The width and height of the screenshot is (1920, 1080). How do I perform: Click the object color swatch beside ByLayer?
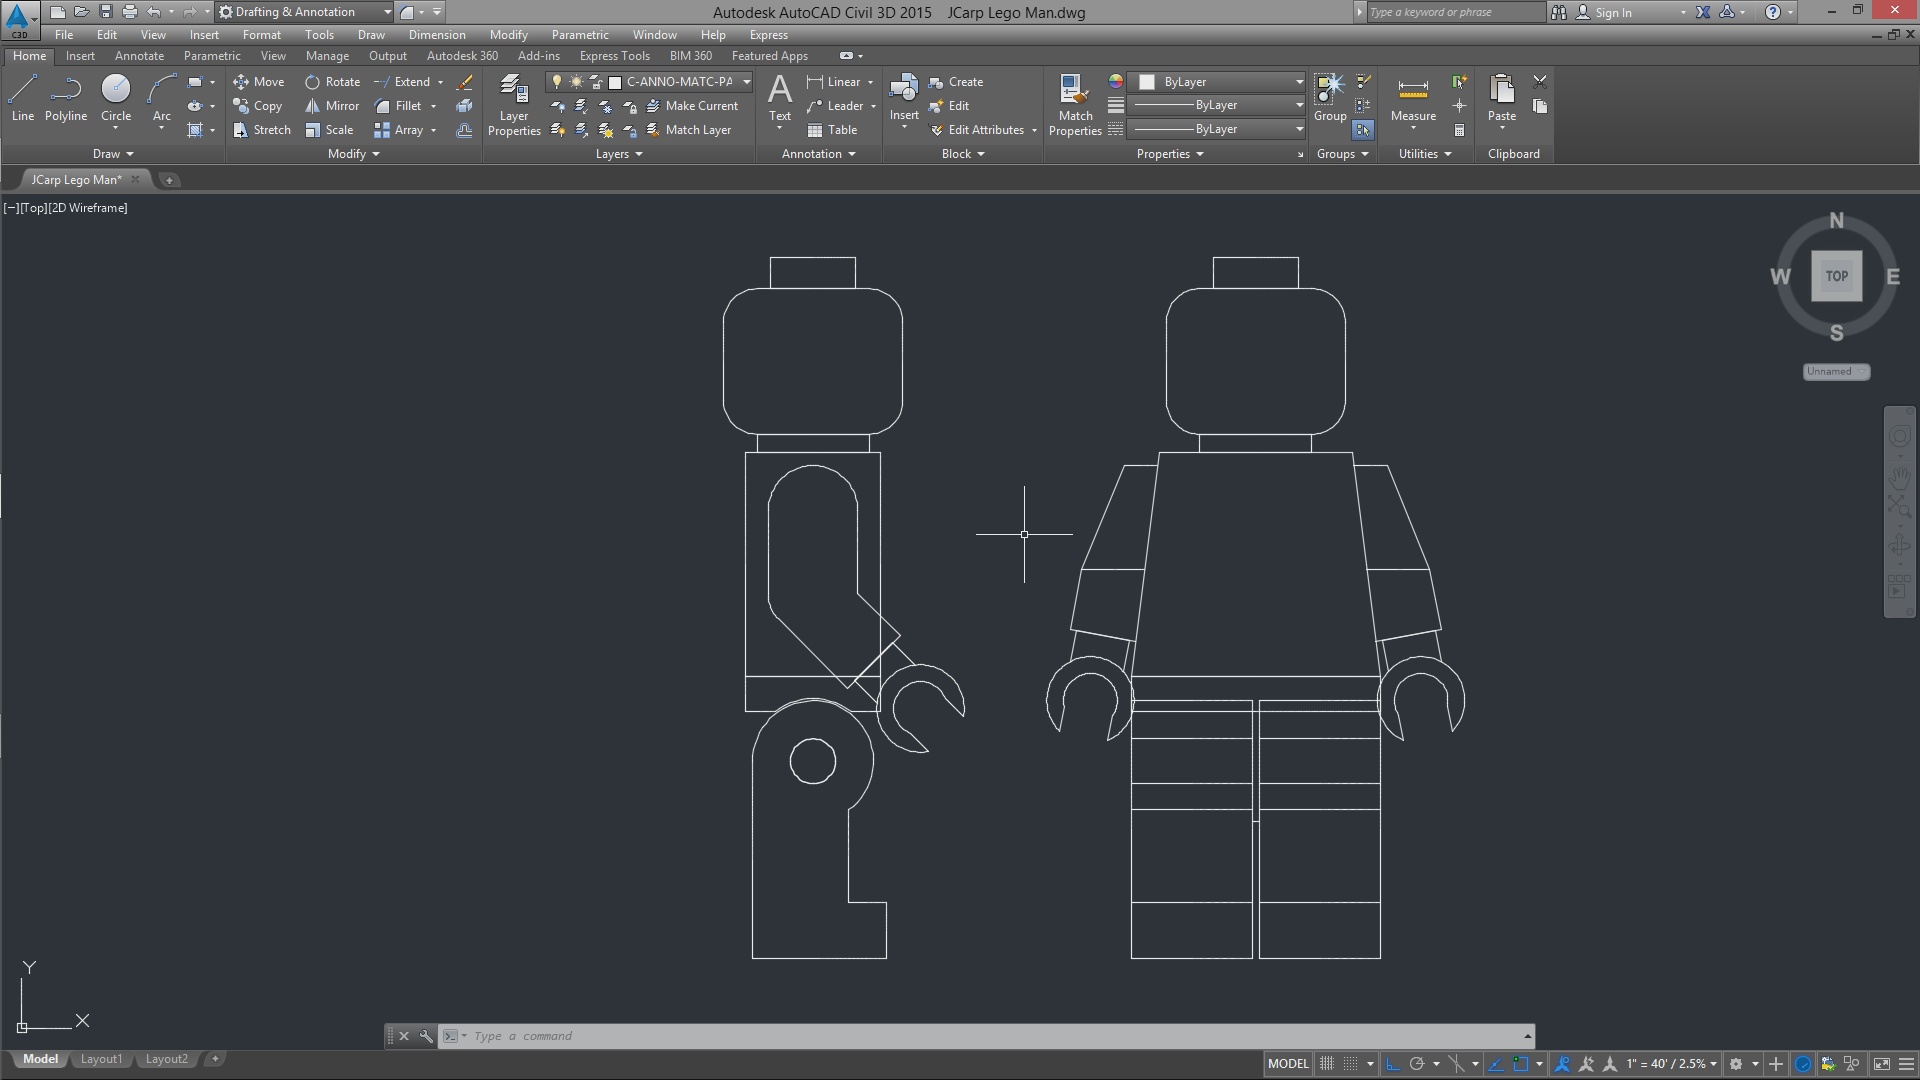tap(1147, 82)
